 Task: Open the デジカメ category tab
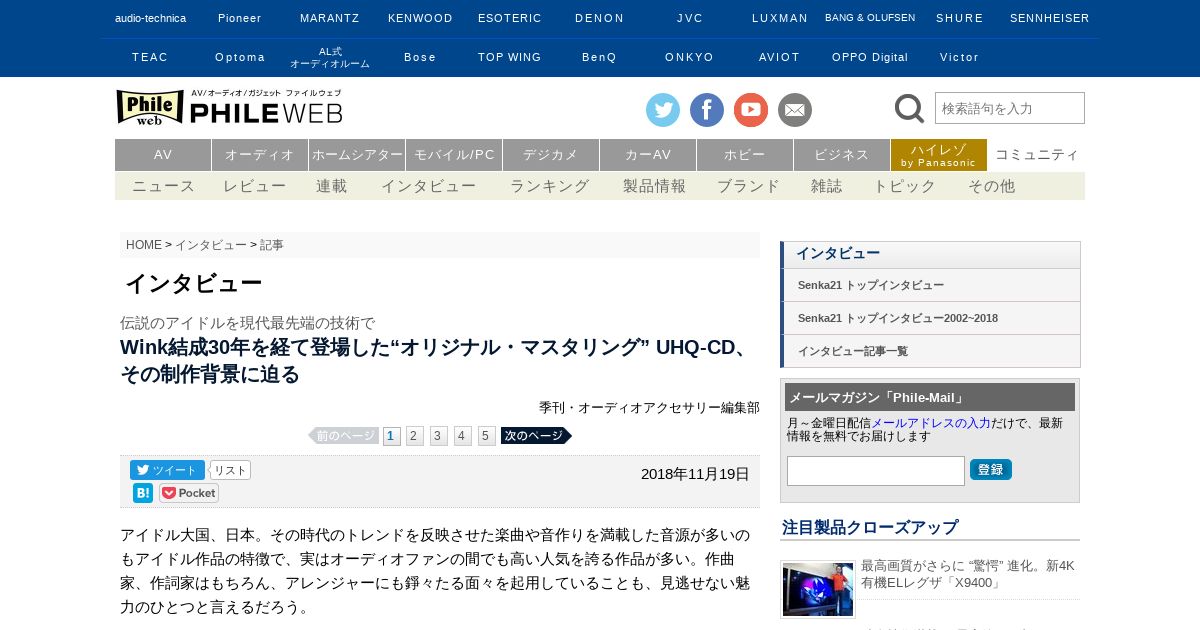coord(551,155)
